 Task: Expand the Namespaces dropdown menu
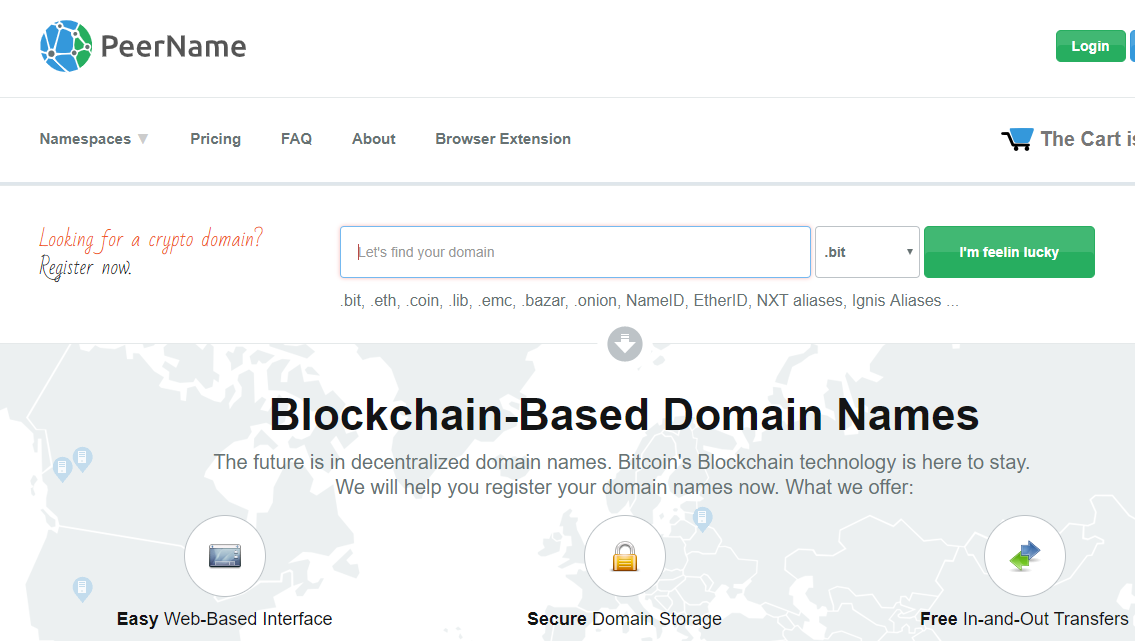click(93, 139)
